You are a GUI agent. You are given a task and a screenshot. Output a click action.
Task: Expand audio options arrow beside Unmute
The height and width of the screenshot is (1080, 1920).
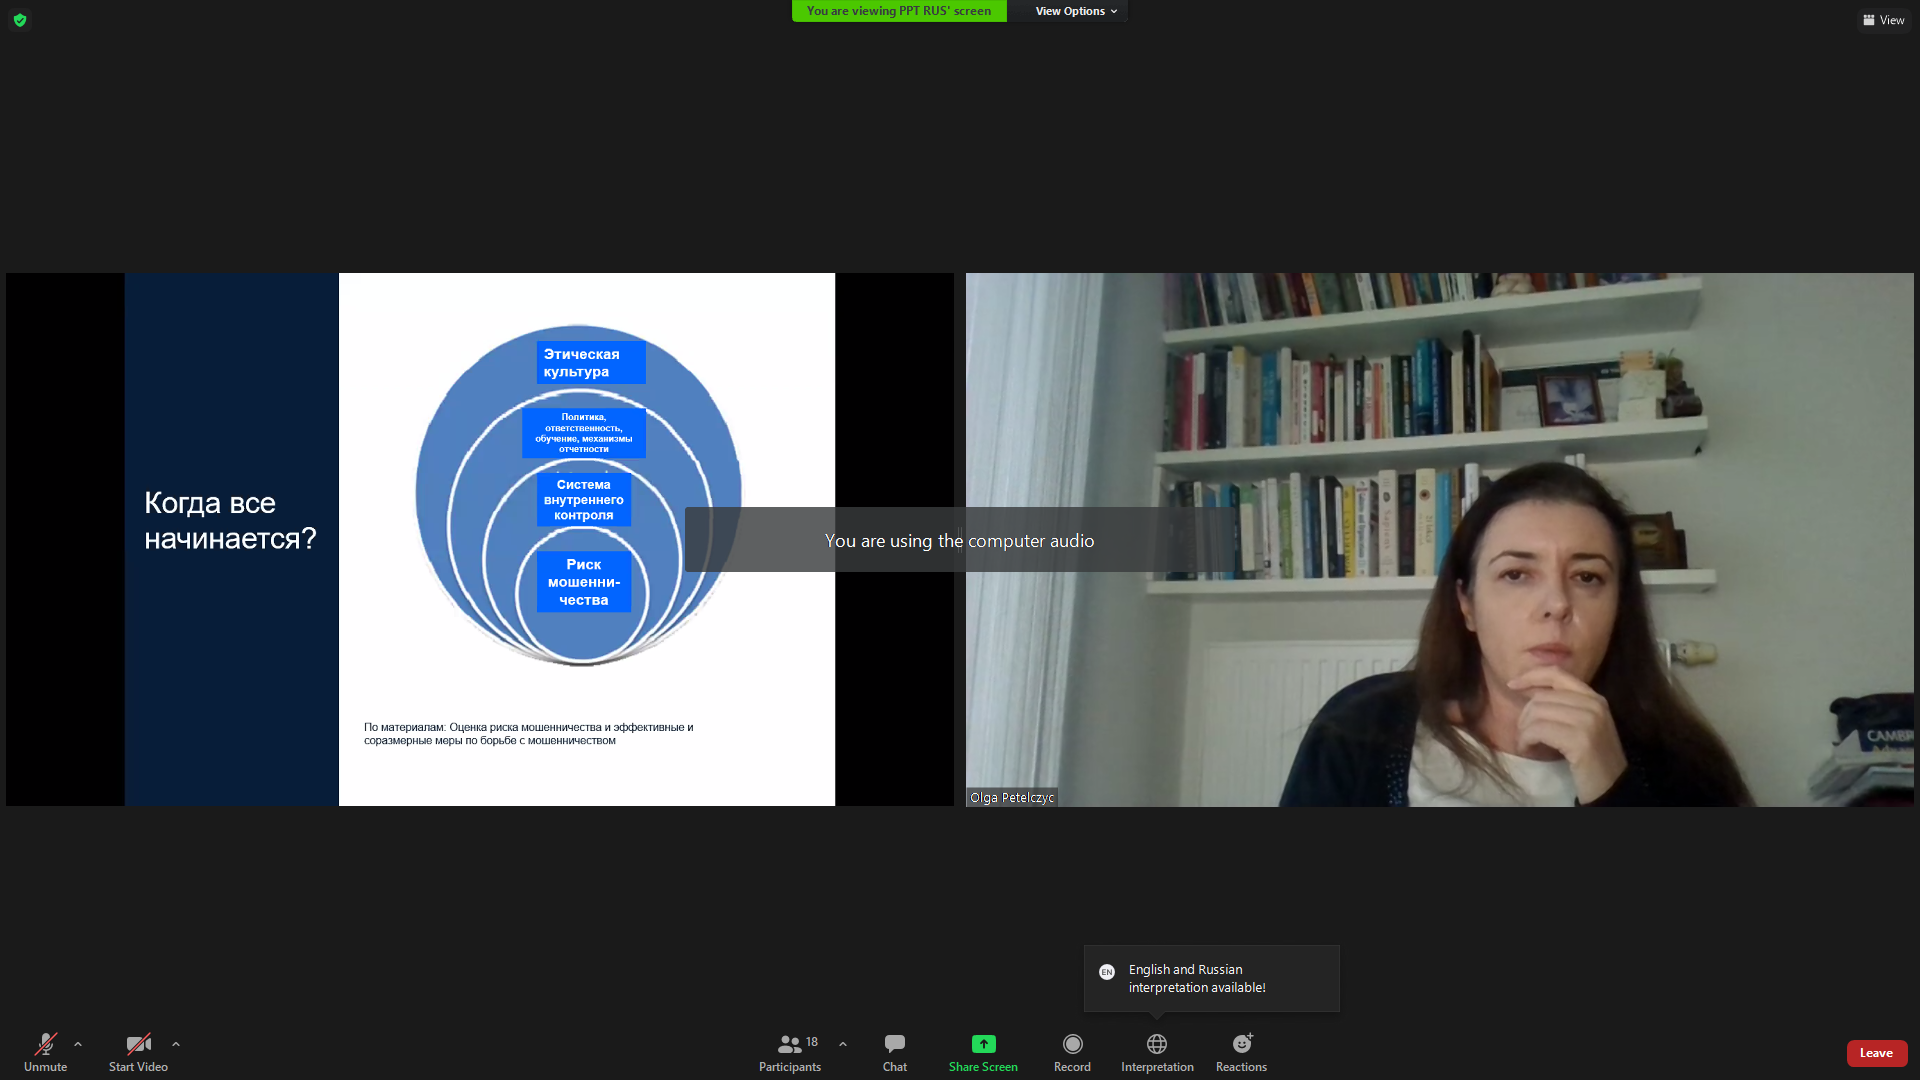(78, 1044)
